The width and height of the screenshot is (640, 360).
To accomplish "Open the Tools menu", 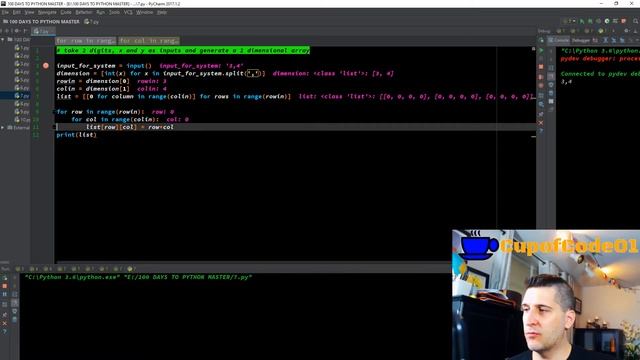I will pyautogui.click(x=114, y=12).
